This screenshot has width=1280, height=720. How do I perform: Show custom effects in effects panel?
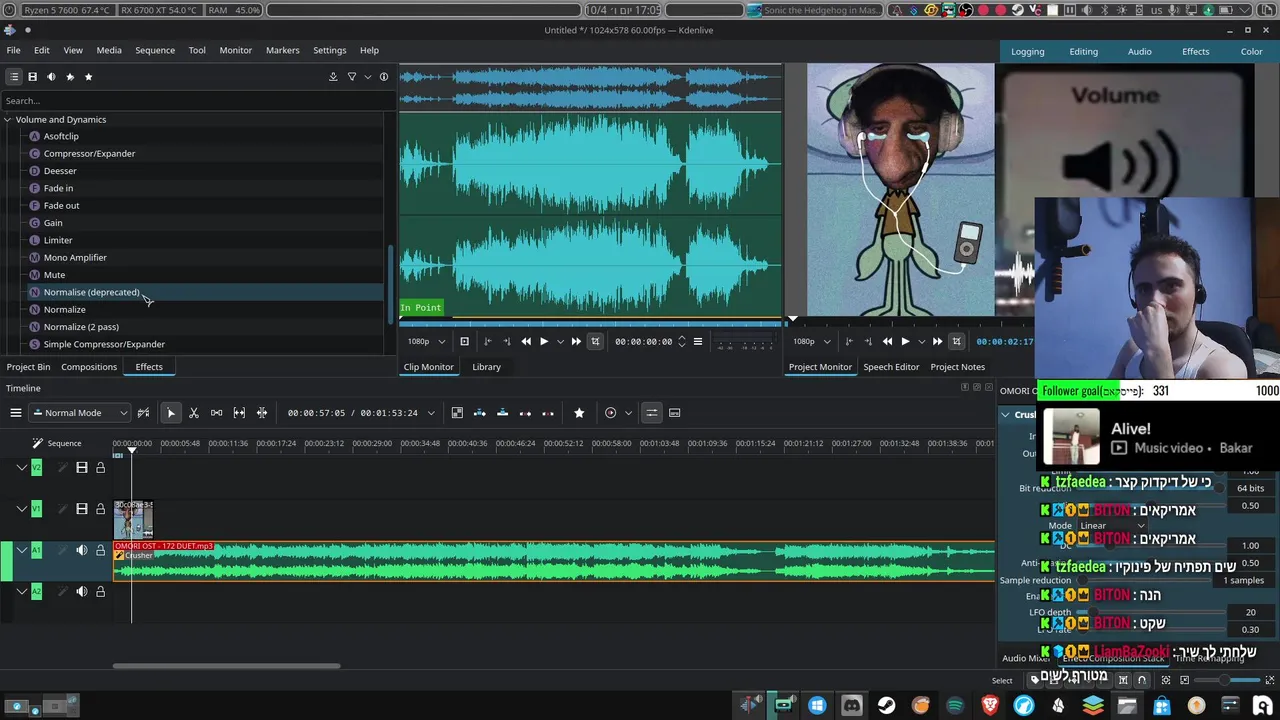tap(70, 77)
